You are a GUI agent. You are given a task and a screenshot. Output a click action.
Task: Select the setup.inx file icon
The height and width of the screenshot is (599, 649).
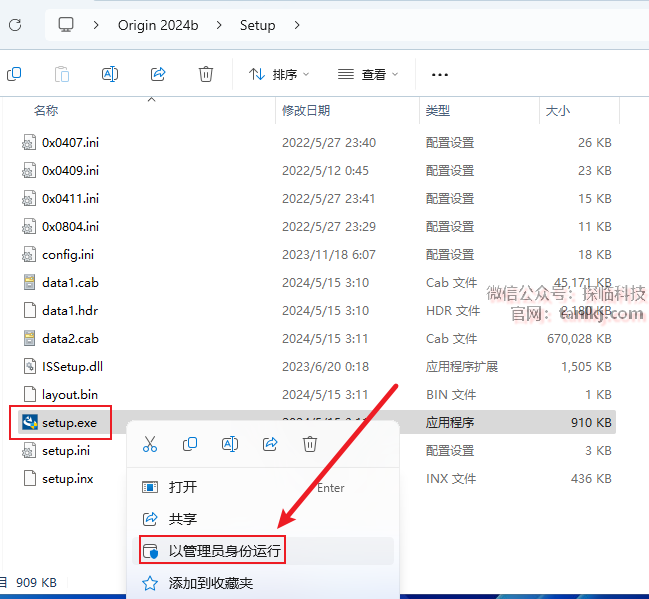point(29,479)
